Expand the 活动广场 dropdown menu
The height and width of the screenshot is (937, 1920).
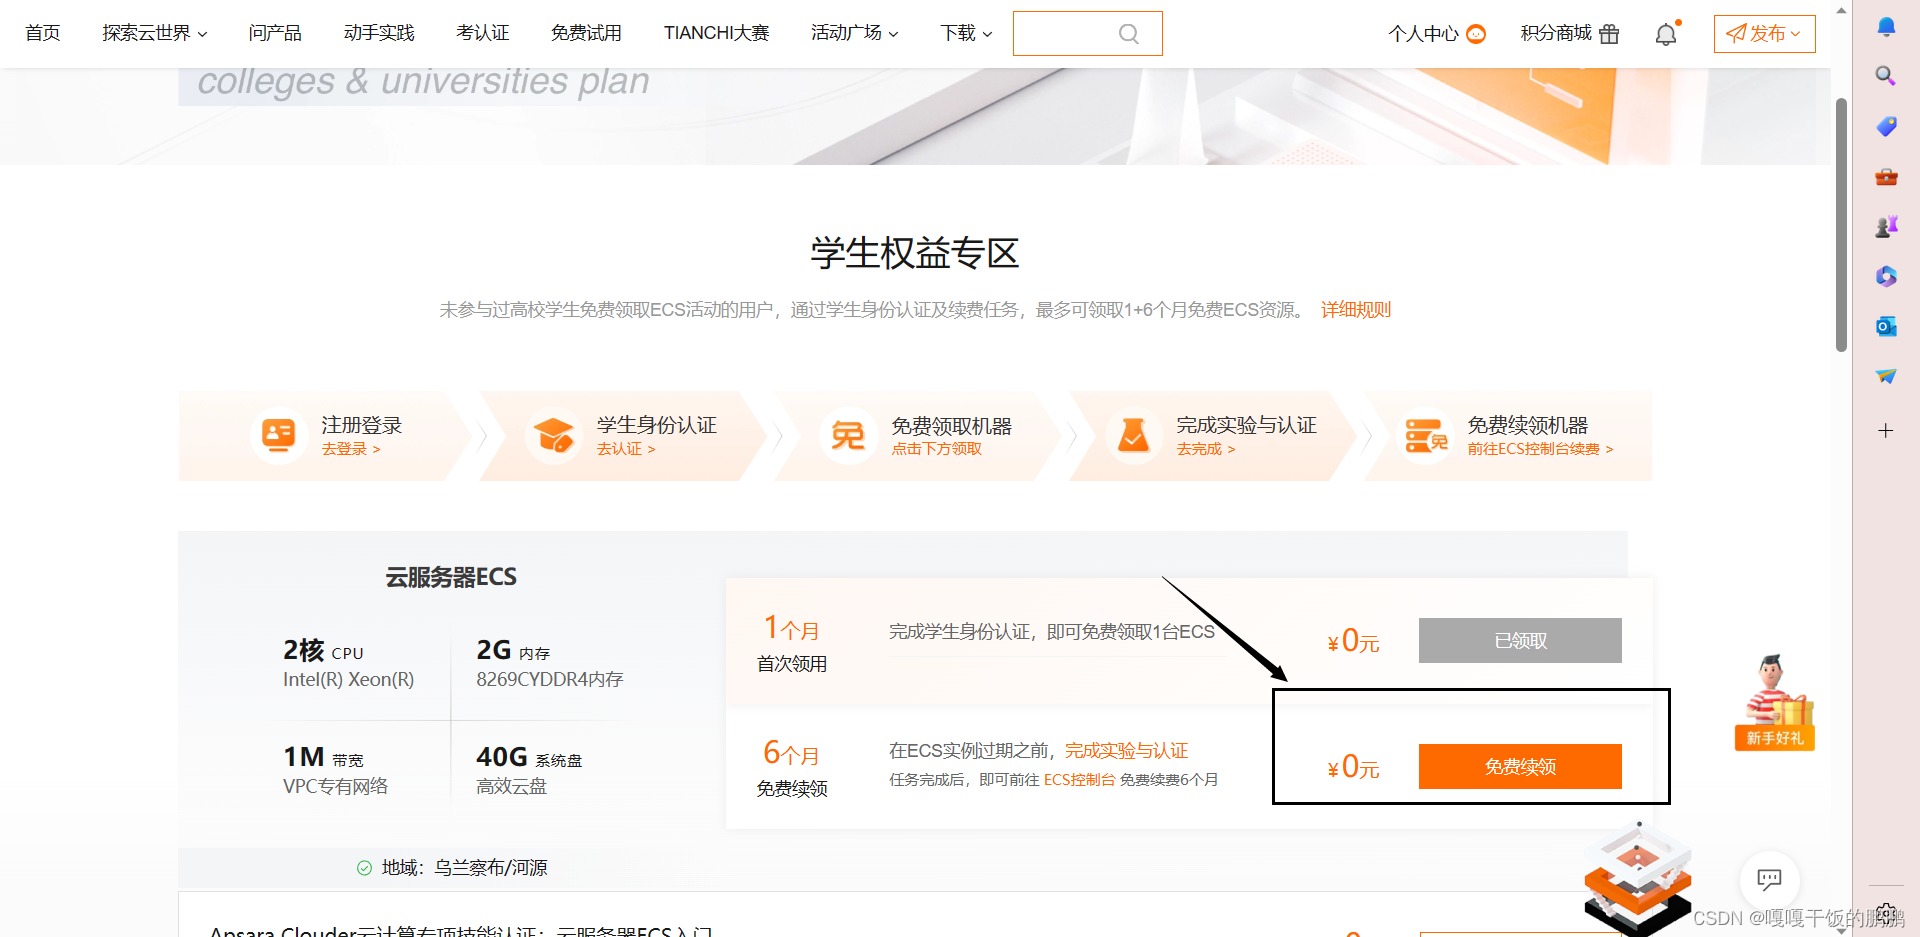tap(855, 33)
